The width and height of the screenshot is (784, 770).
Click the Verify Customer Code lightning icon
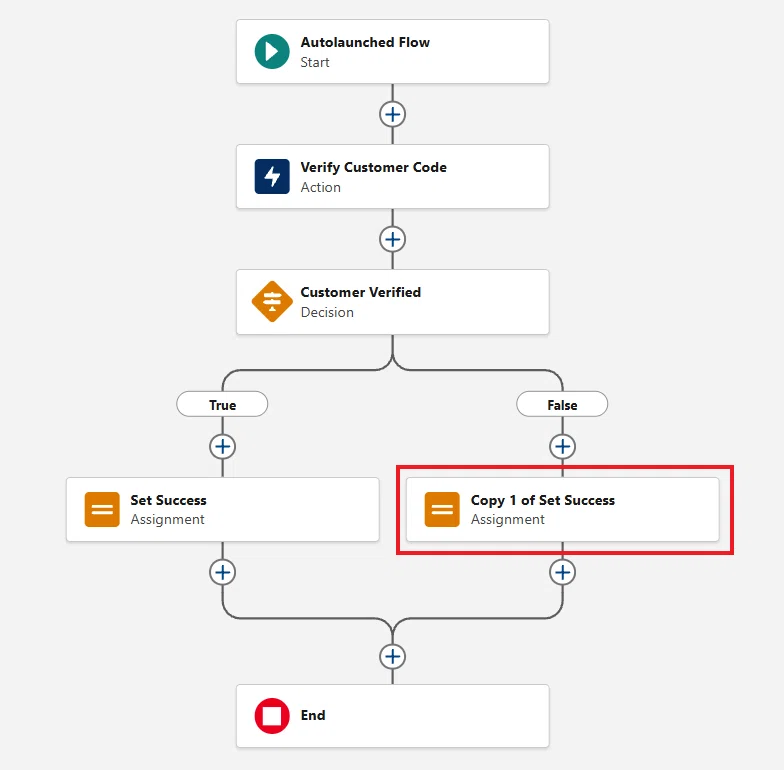pyautogui.click(x=272, y=176)
